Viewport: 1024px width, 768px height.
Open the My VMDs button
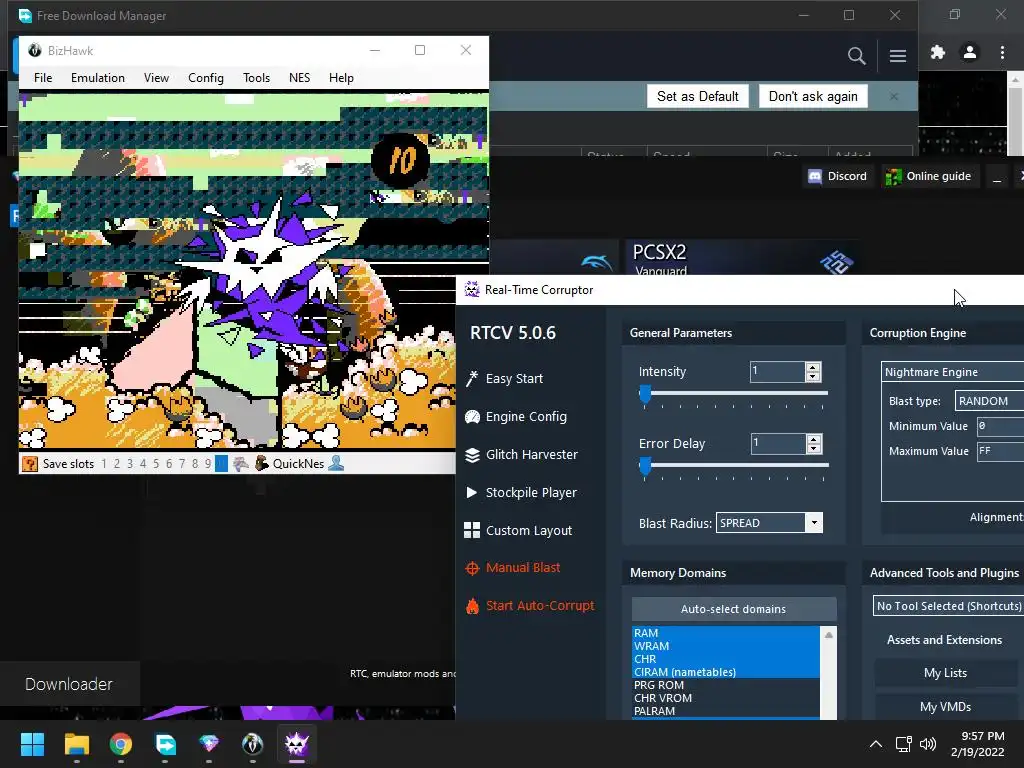pos(945,707)
